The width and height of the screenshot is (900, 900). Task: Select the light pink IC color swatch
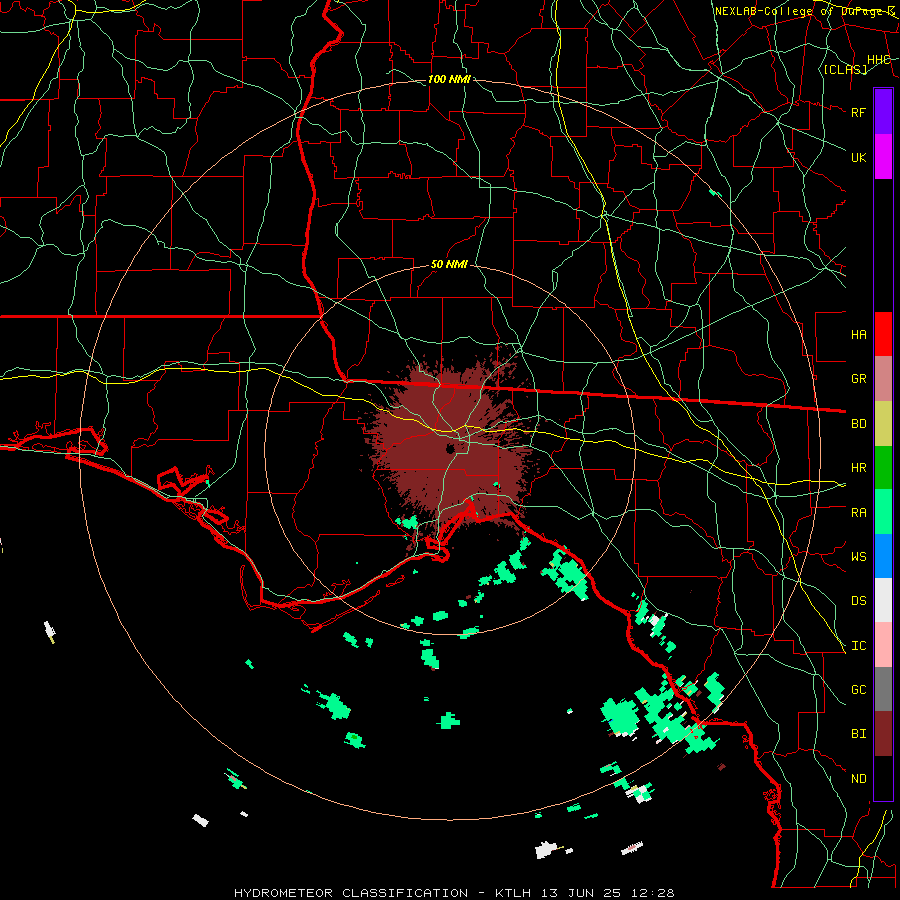tap(883, 645)
